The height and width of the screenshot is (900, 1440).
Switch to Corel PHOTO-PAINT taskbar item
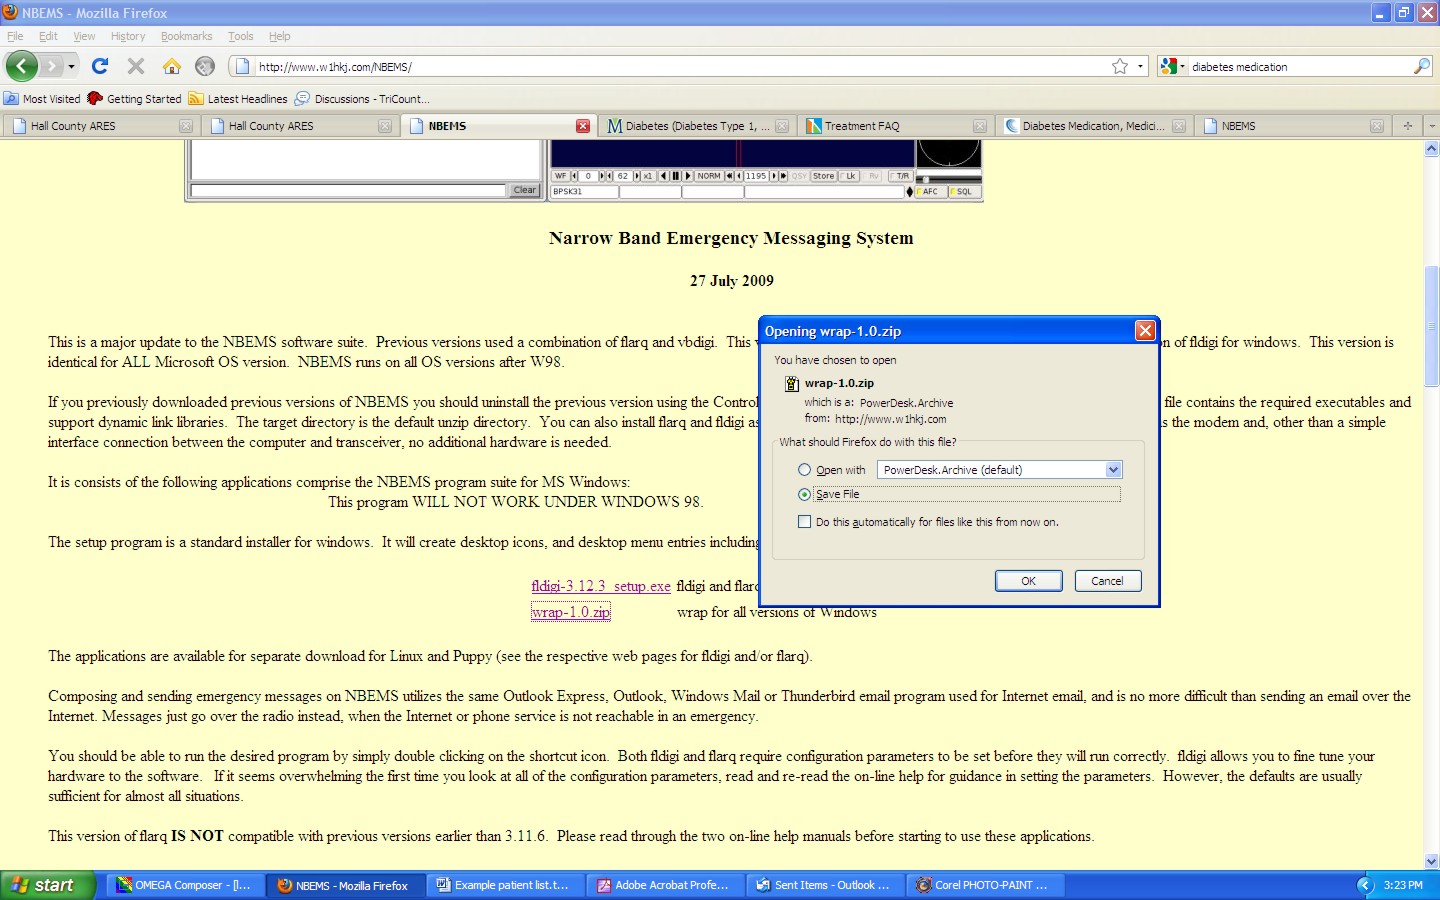coord(984,885)
